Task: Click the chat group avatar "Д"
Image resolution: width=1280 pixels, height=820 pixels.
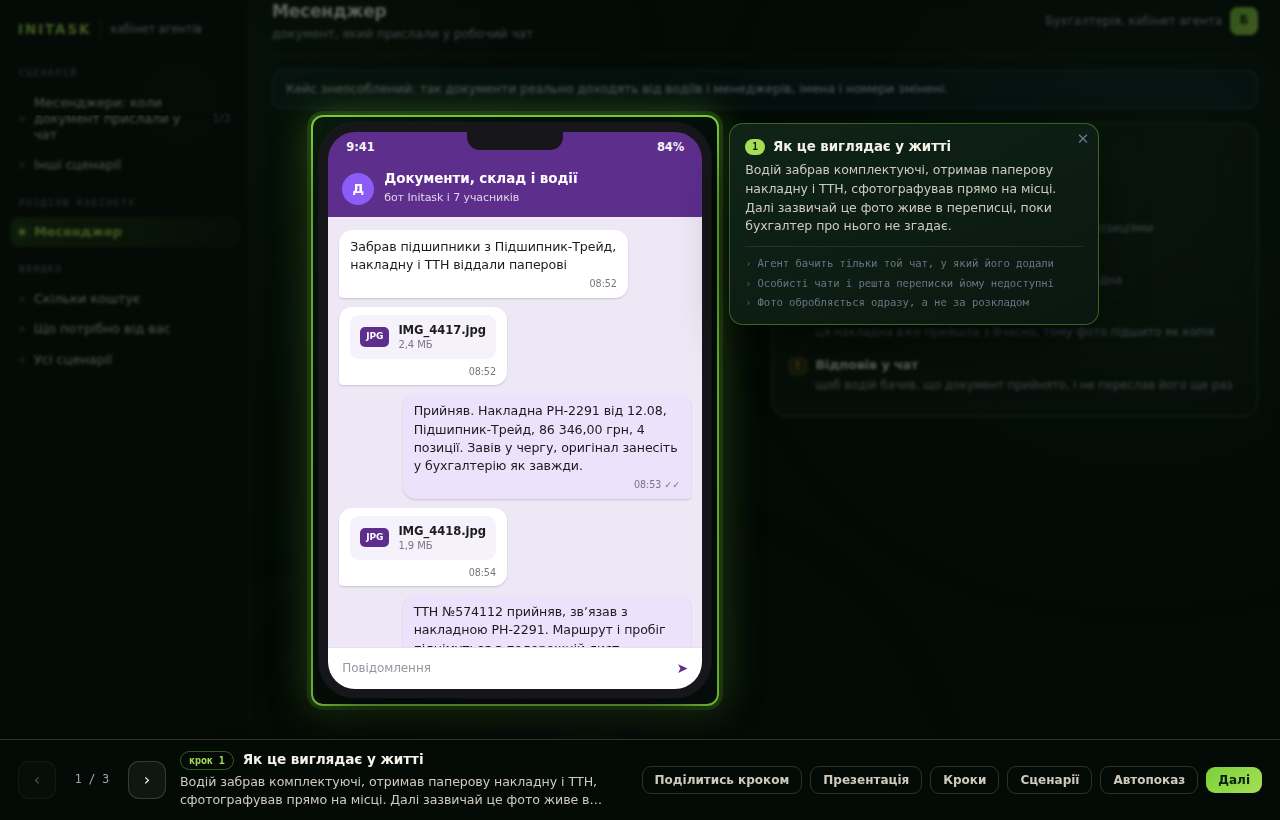Action: click(358, 189)
